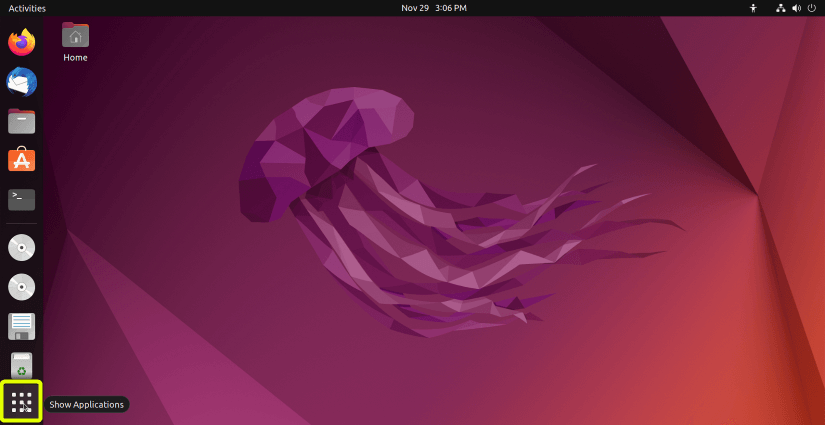Open the Files manager dock icon
This screenshot has height=425, width=825.
(x=22, y=121)
